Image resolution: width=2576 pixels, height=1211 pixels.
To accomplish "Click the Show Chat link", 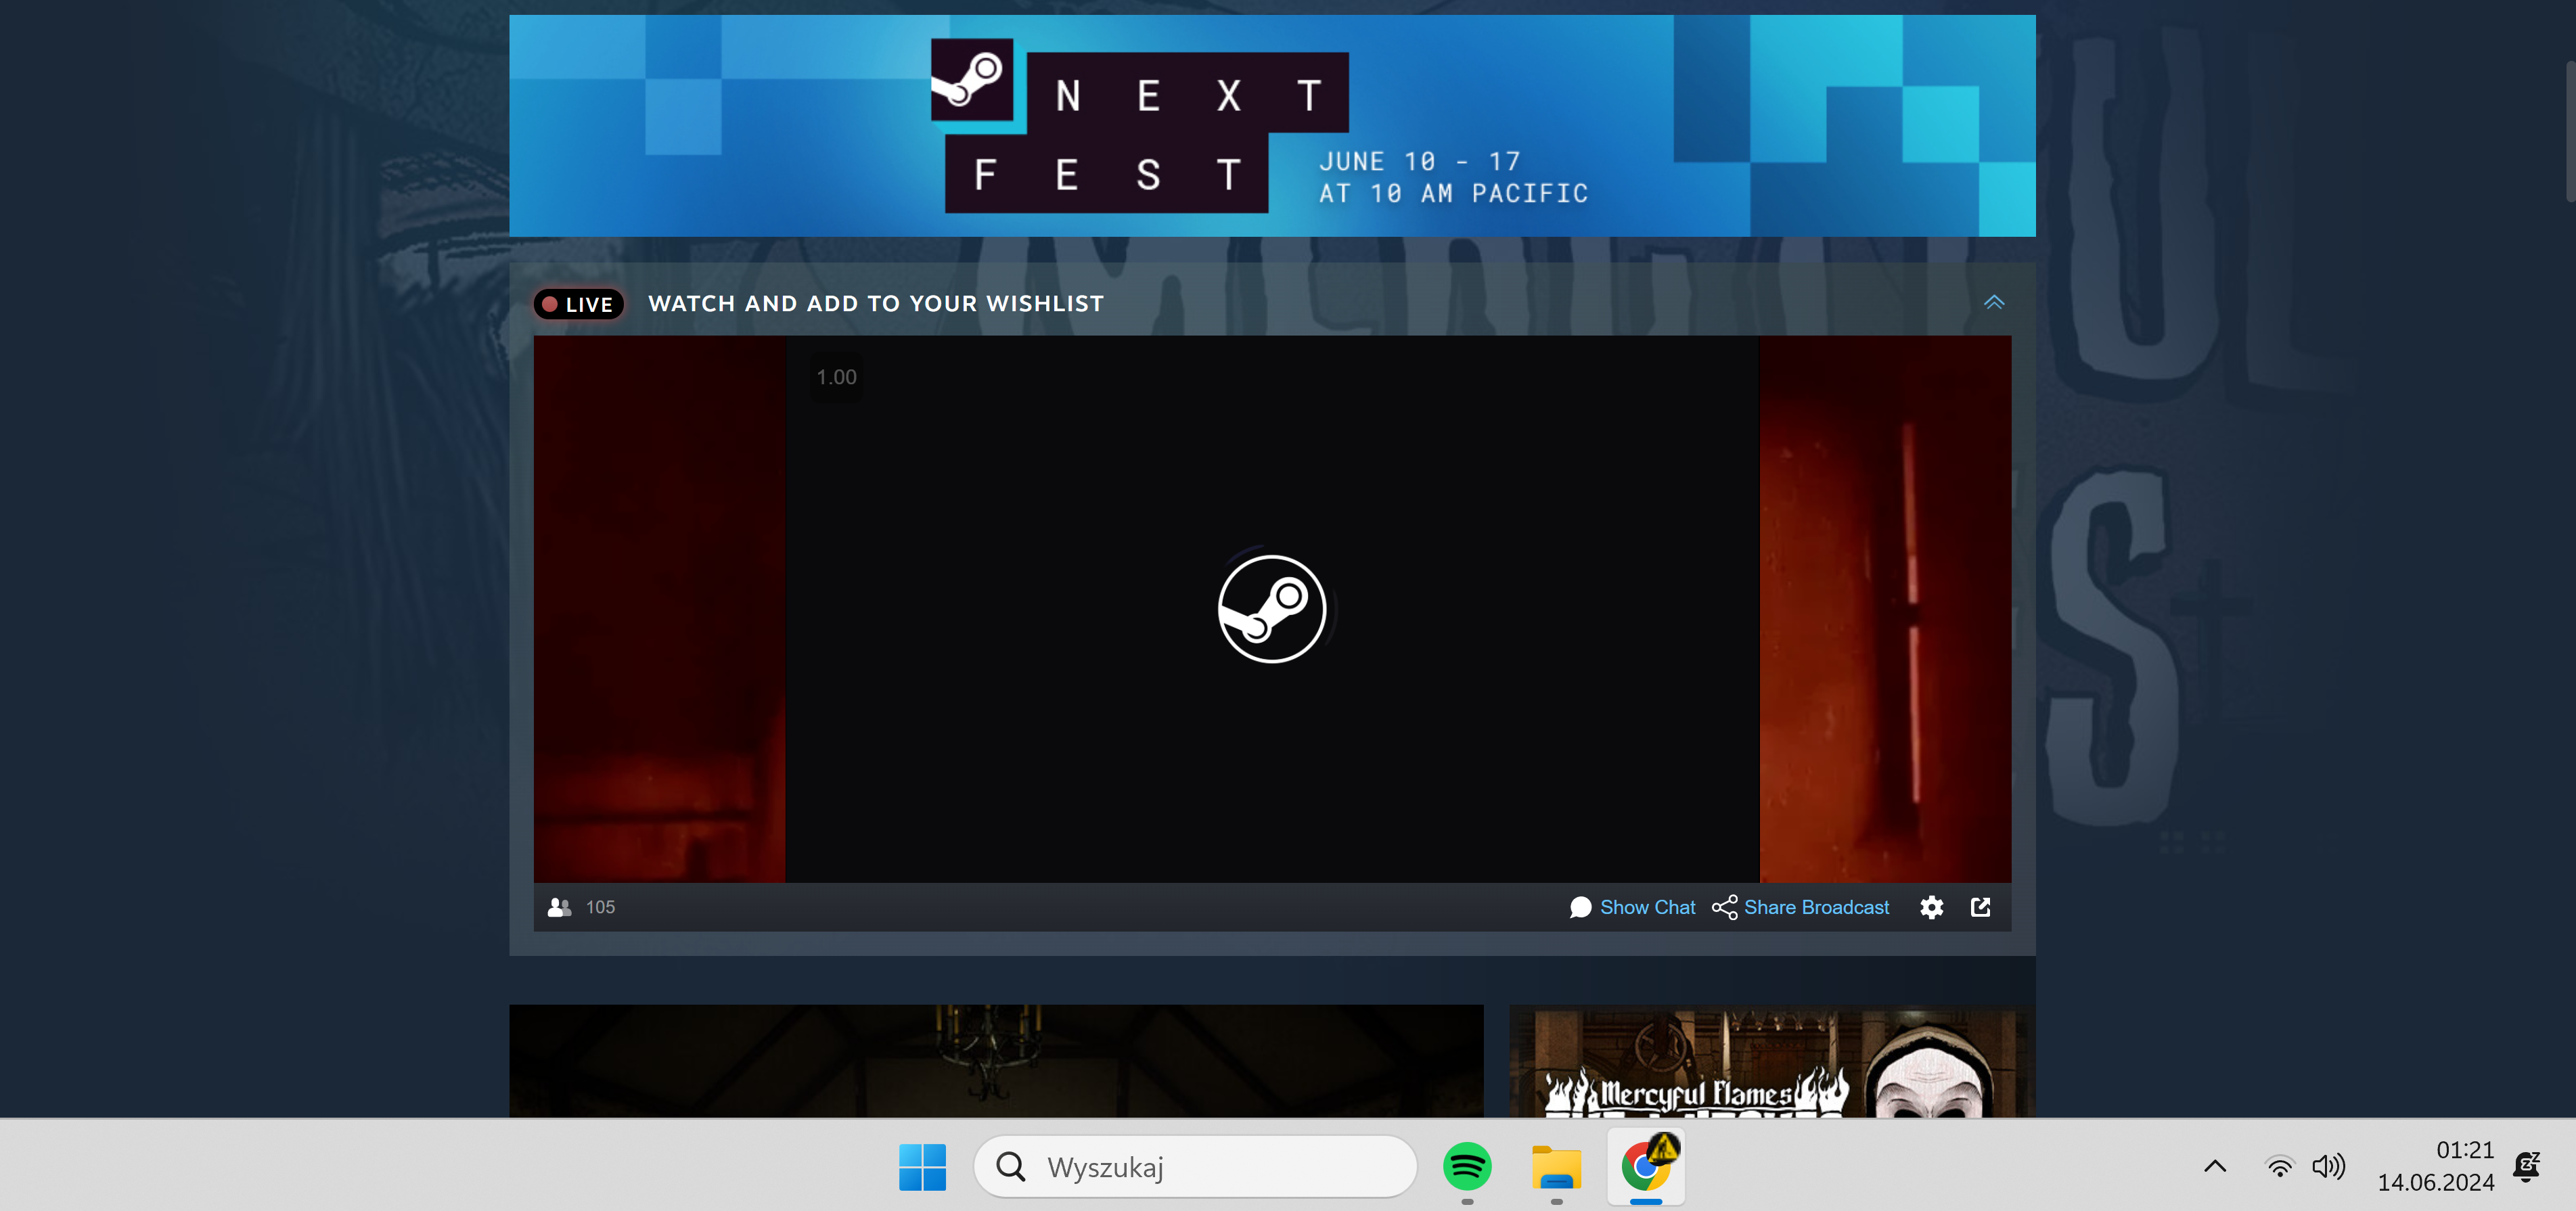I will click(x=1647, y=907).
